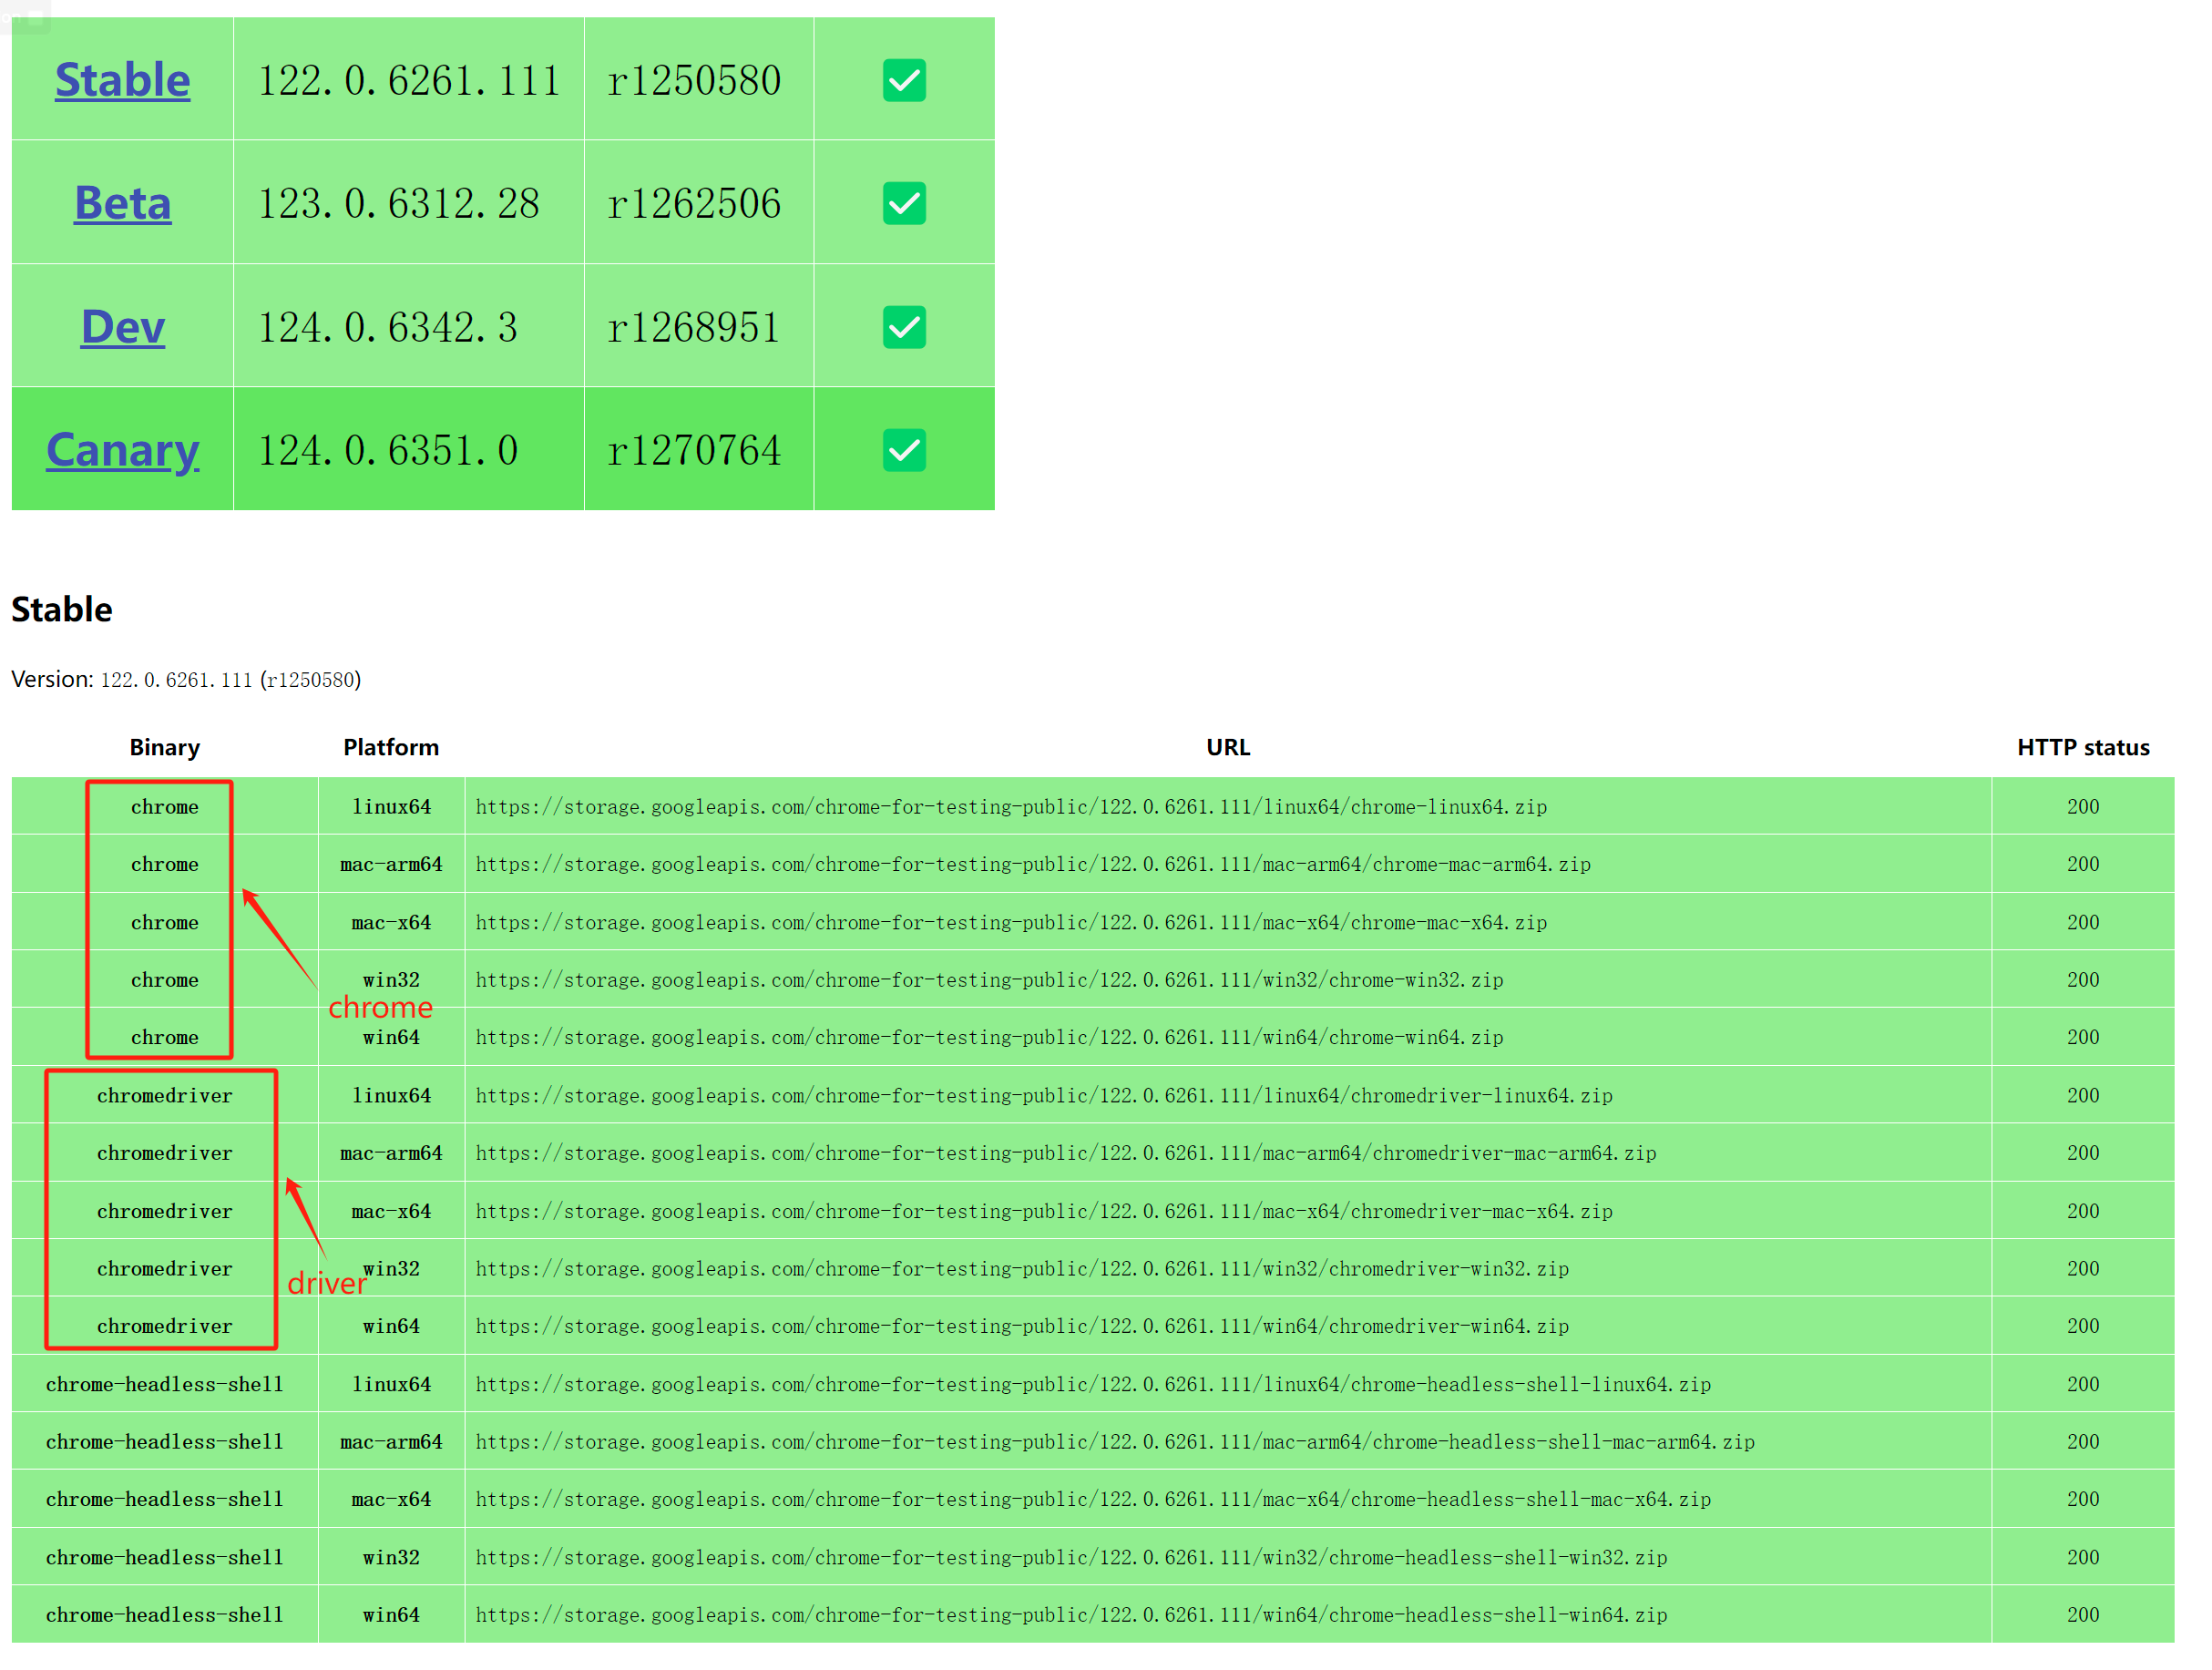Select the chromedriver-win64.zip URL

point(1022,1326)
